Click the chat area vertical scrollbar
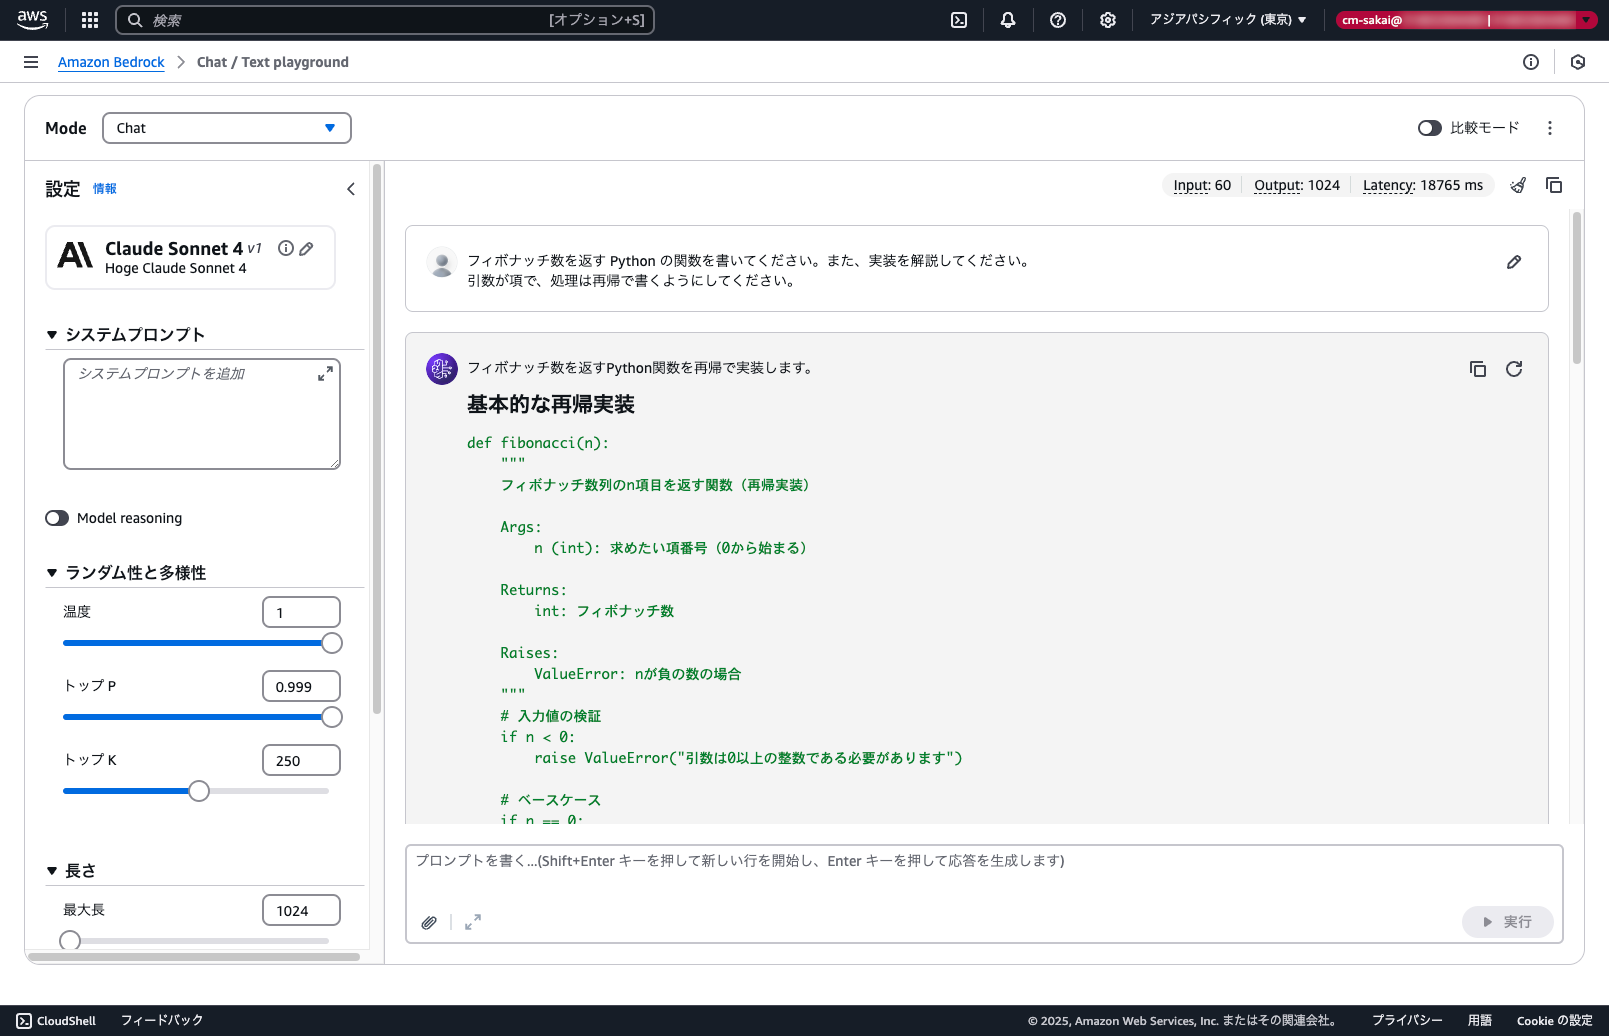 (1577, 288)
